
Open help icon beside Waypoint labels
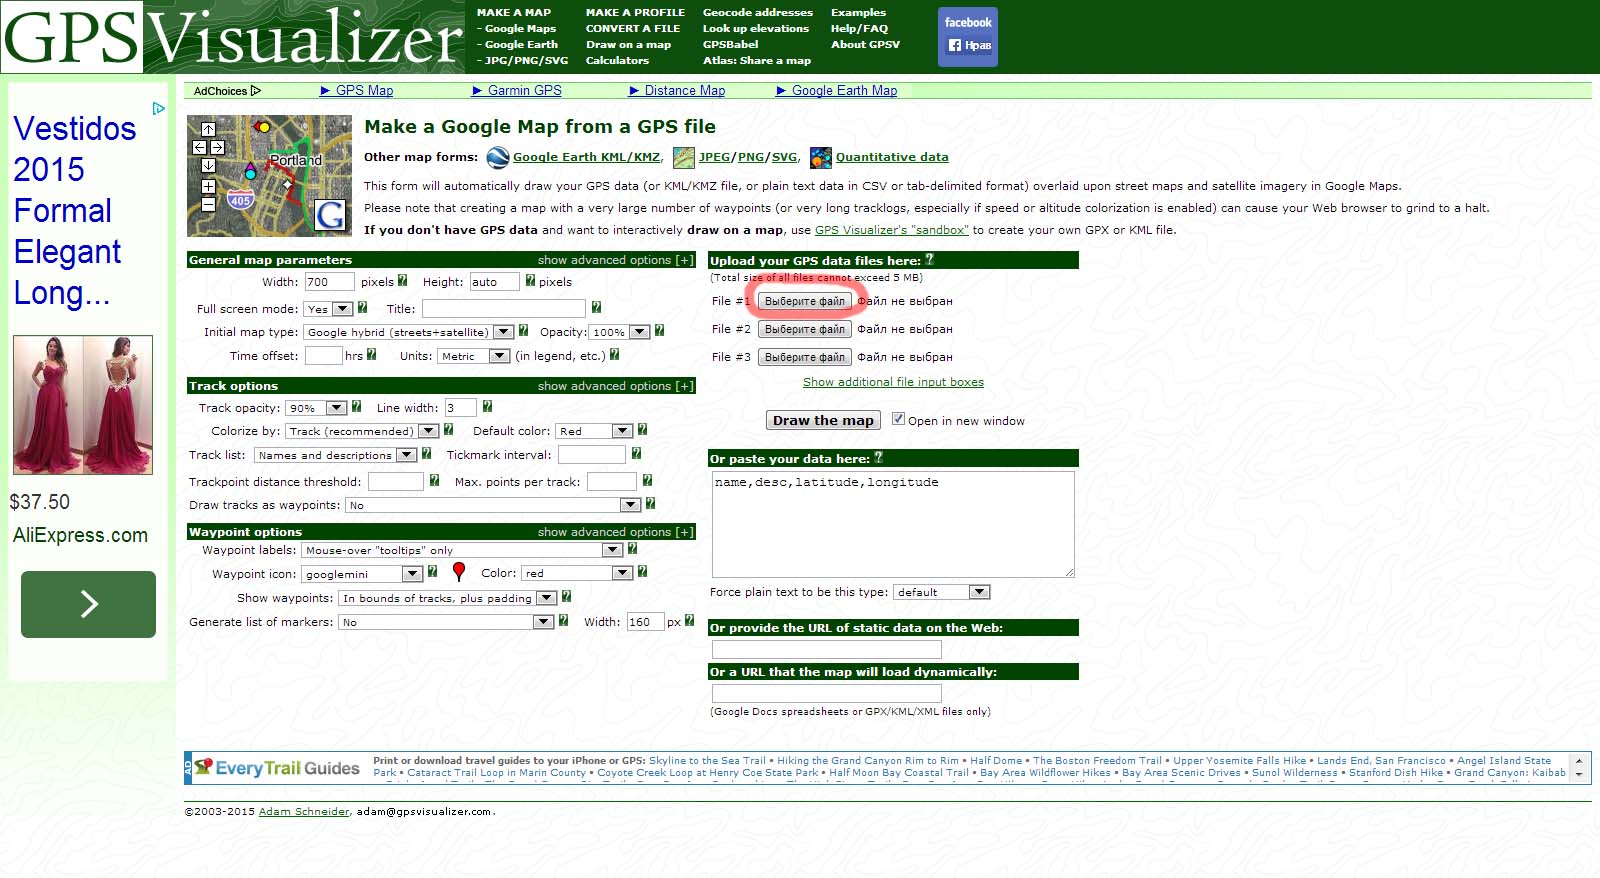click(632, 549)
